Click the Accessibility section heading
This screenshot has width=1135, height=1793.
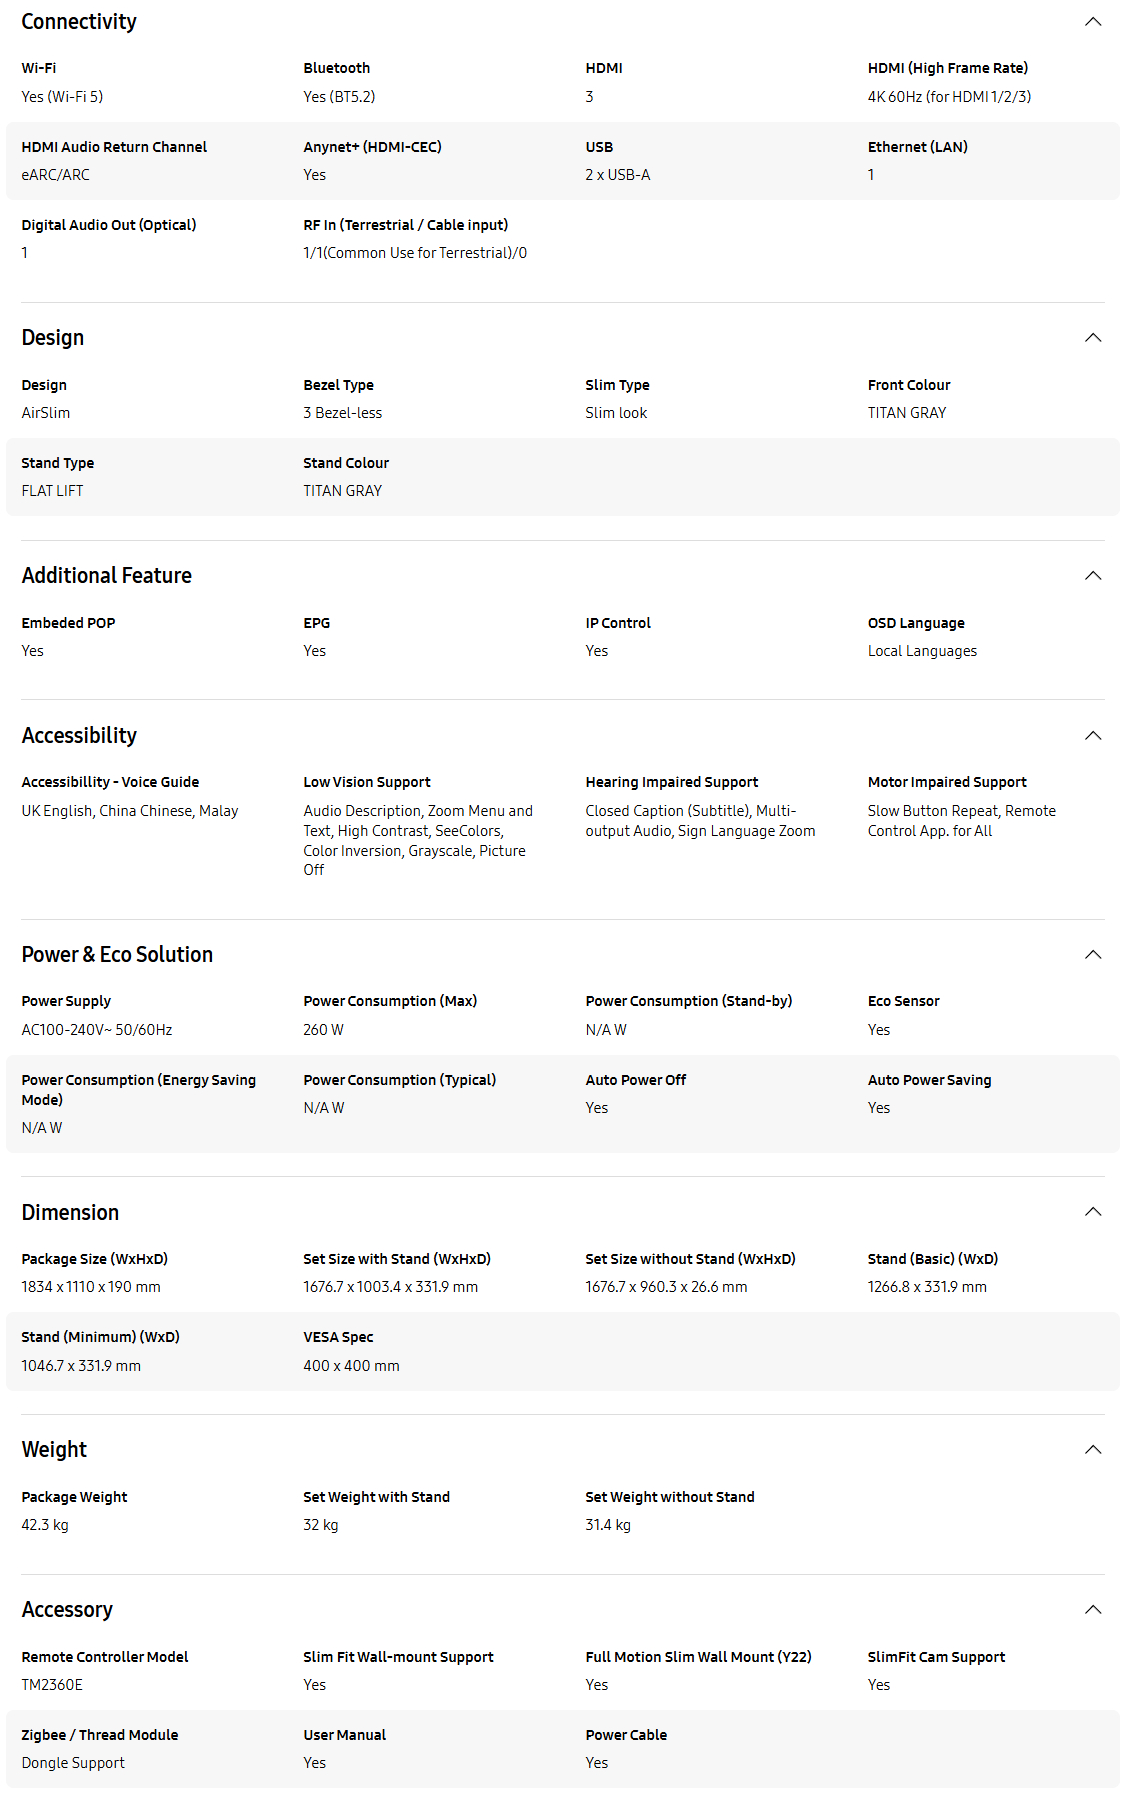pyautogui.click(x=79, y=736)
